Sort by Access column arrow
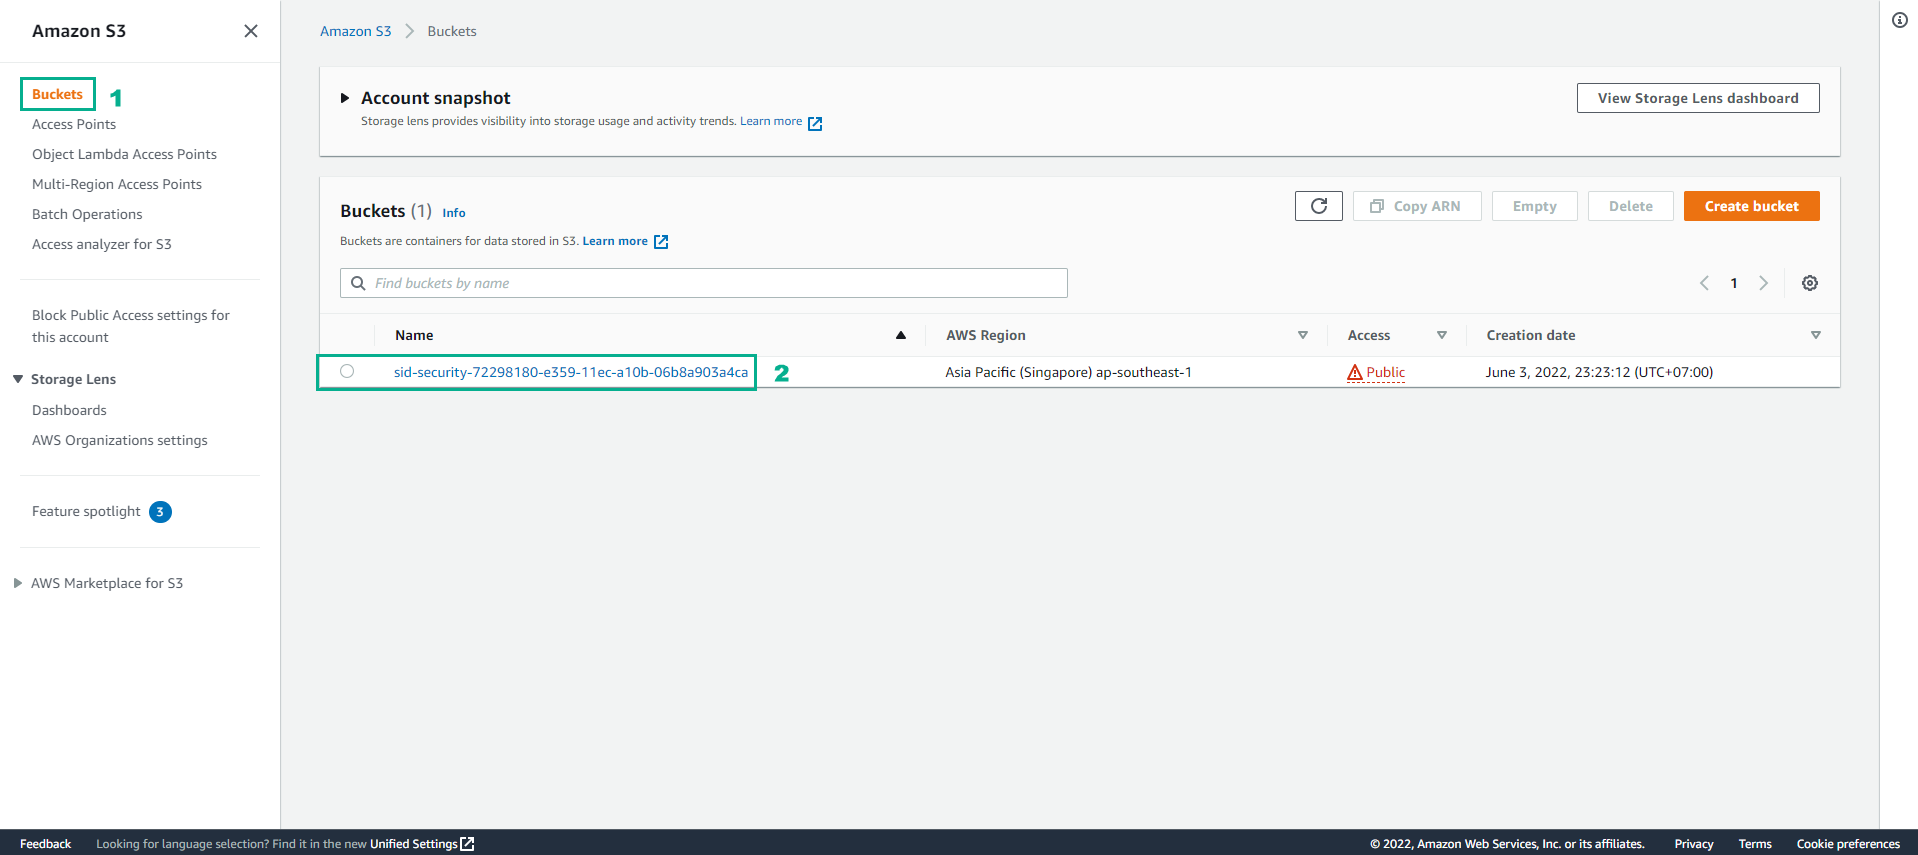The width and height of the screenshot is (1918, 855). [x=1442, y=335]
